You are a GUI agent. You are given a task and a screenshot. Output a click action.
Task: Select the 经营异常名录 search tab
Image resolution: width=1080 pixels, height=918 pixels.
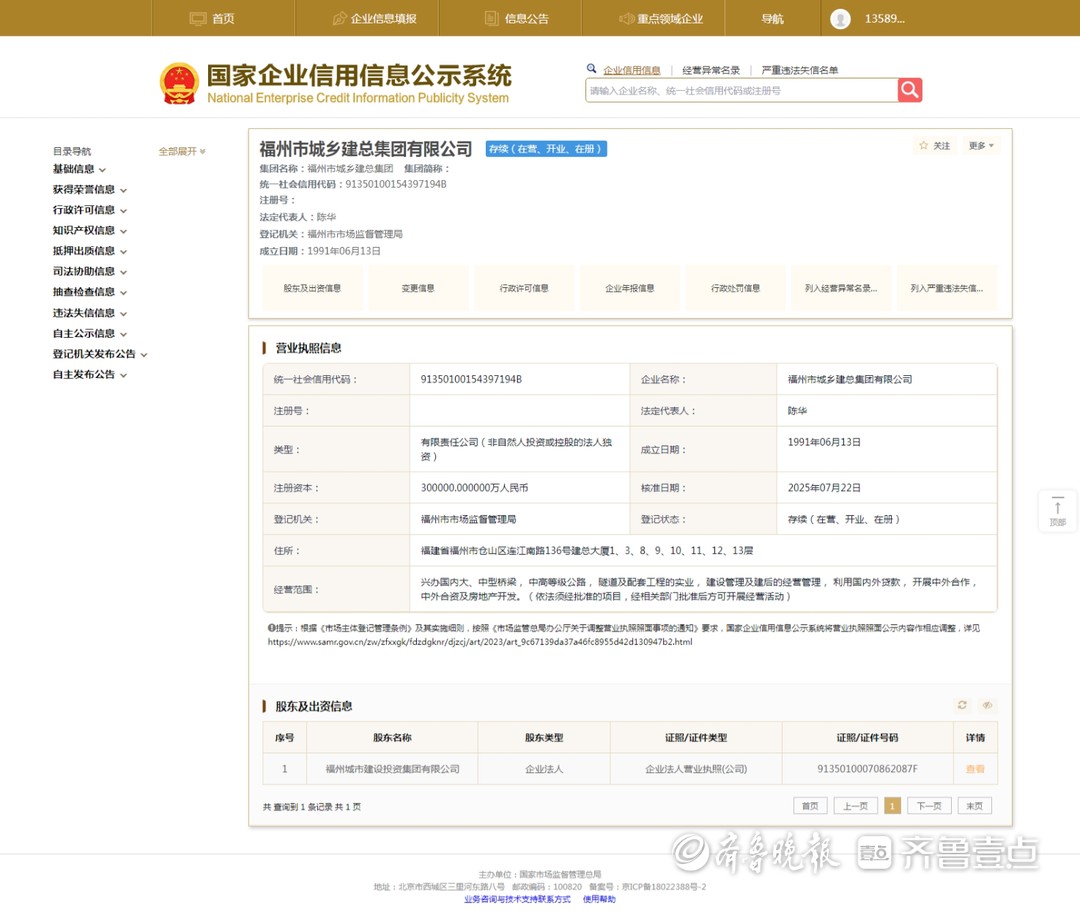[711, 70]
